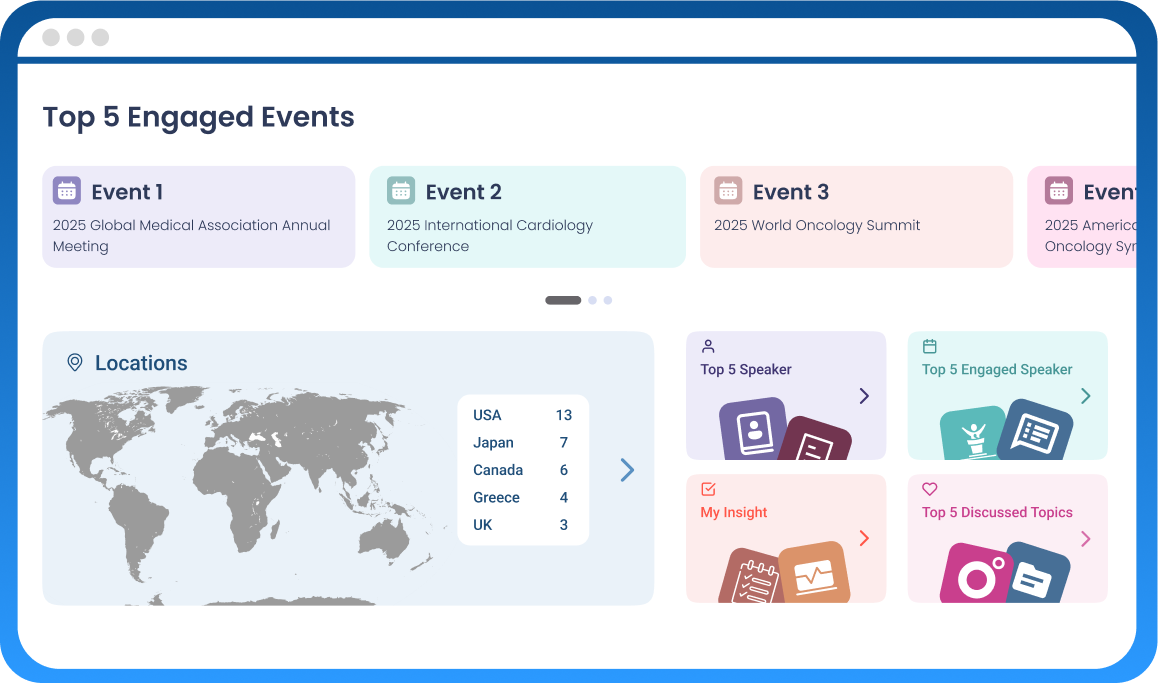Open the 2025 International Cardiology Conference card
This screenshot has width=1158, height=683.
[x=527, y=217]
